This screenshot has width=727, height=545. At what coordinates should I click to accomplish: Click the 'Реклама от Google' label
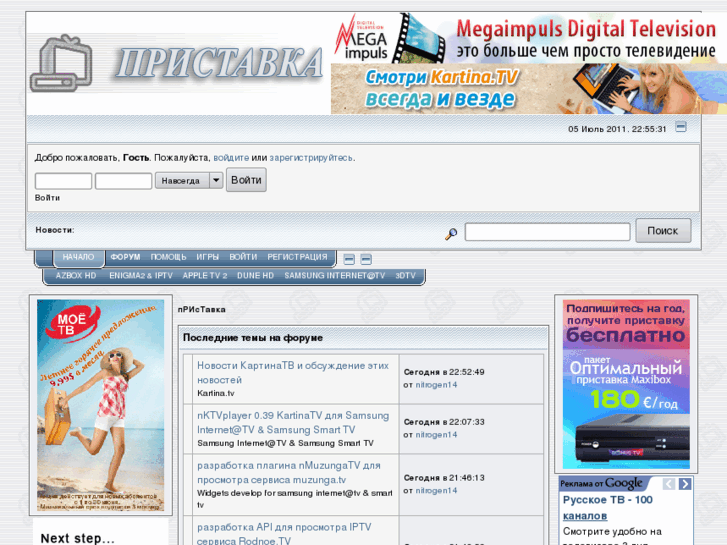pos(601,484)
